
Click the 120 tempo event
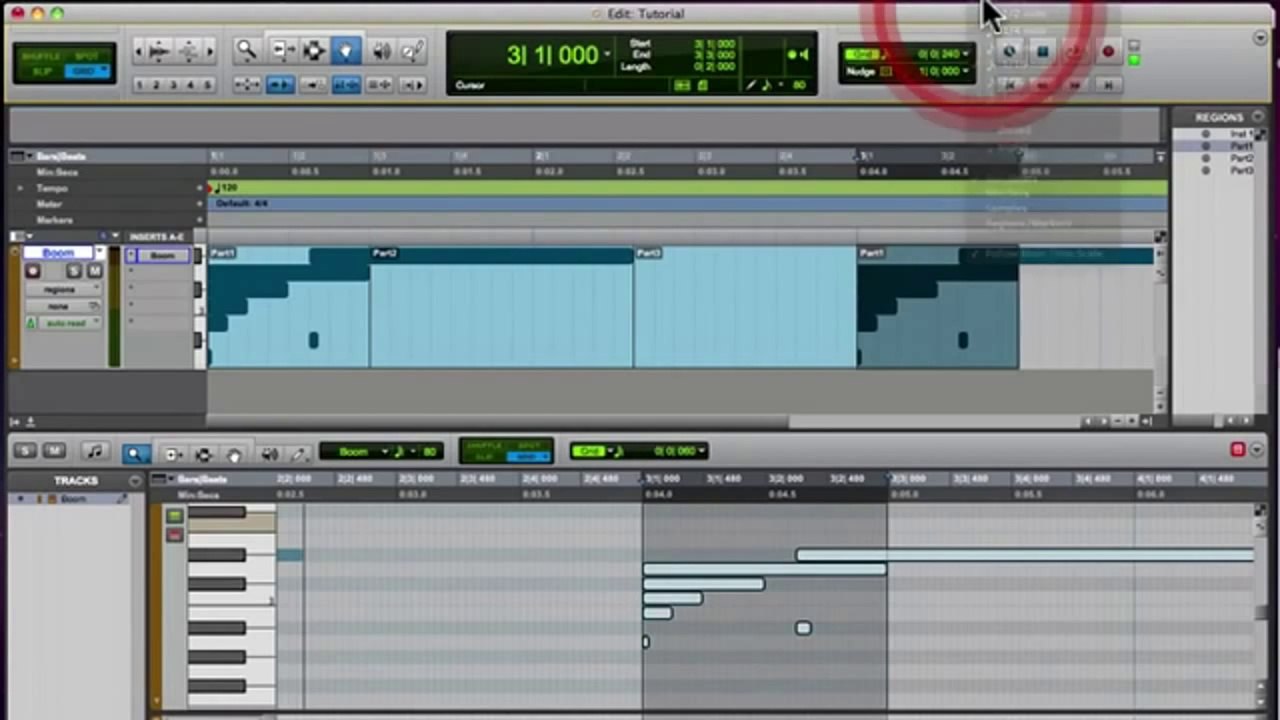point(226,188)
